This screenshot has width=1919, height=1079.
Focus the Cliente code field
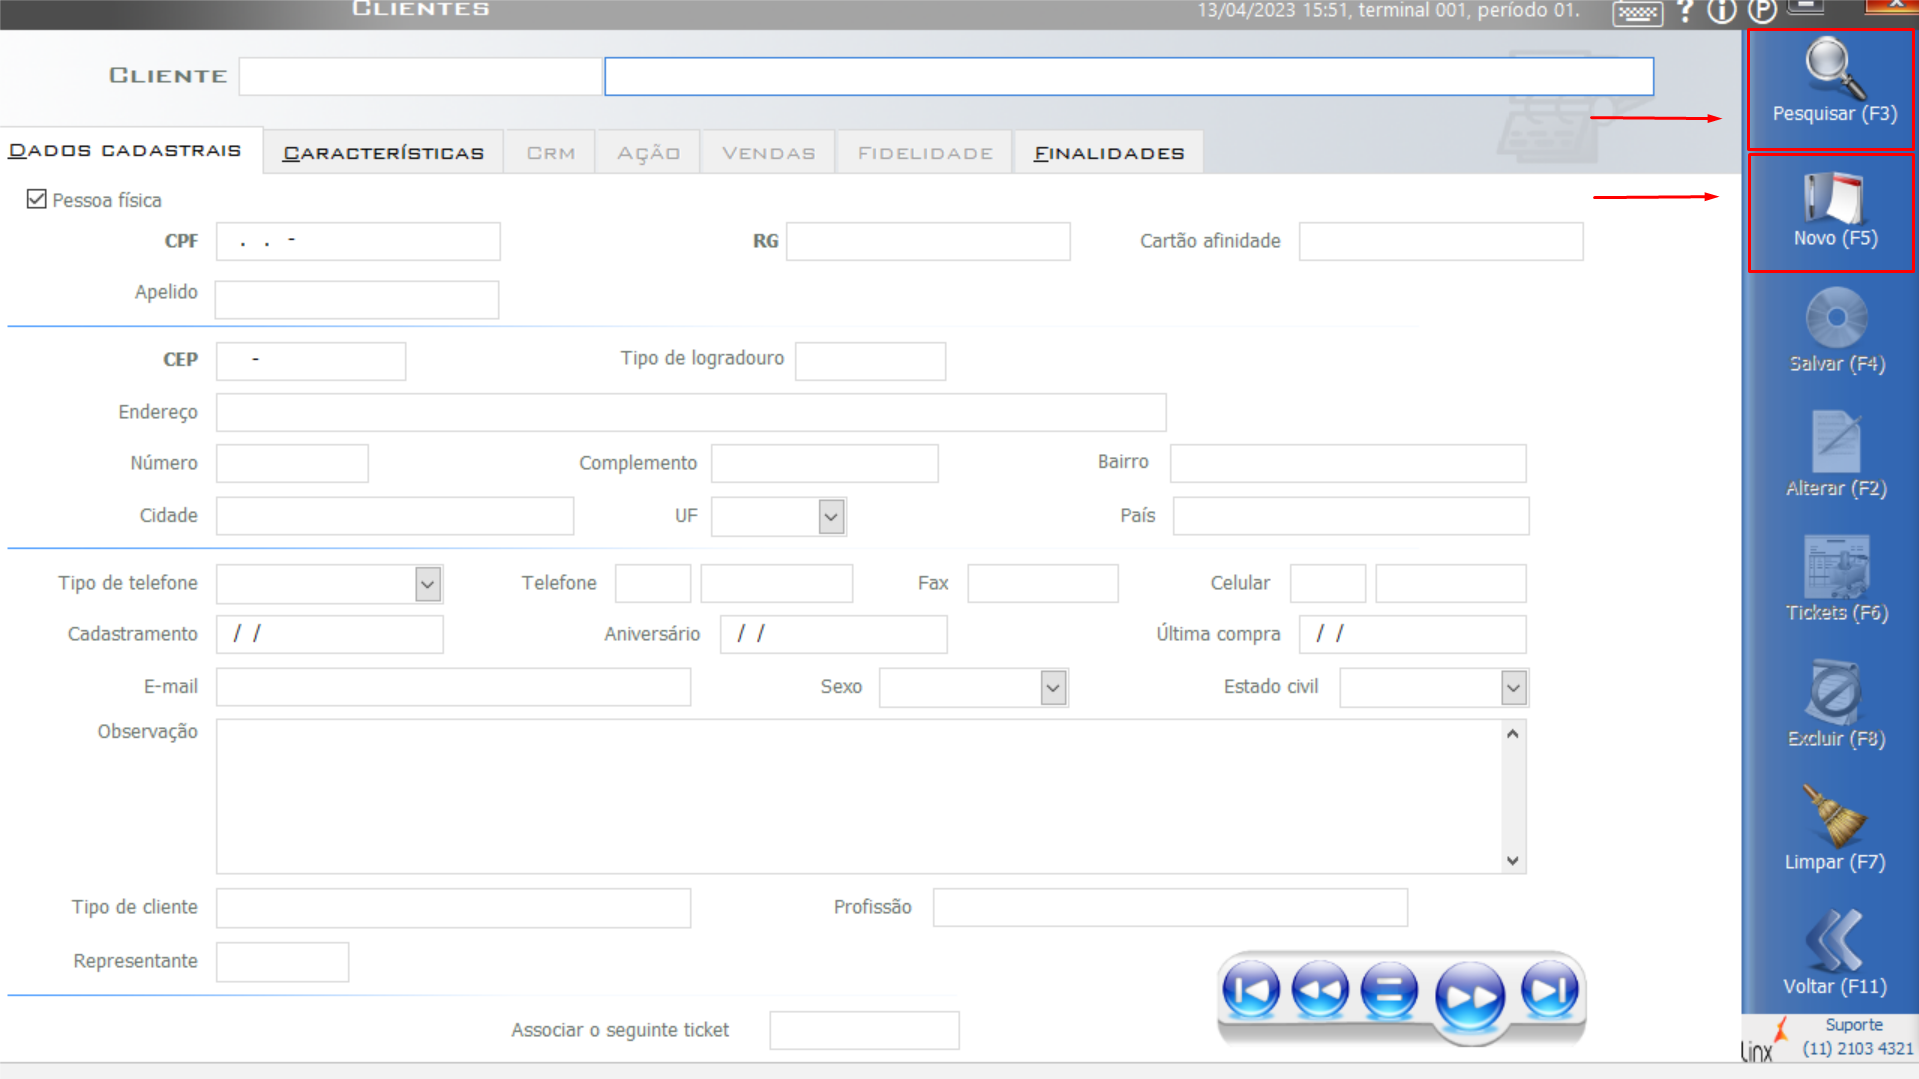tap(420, 76)
